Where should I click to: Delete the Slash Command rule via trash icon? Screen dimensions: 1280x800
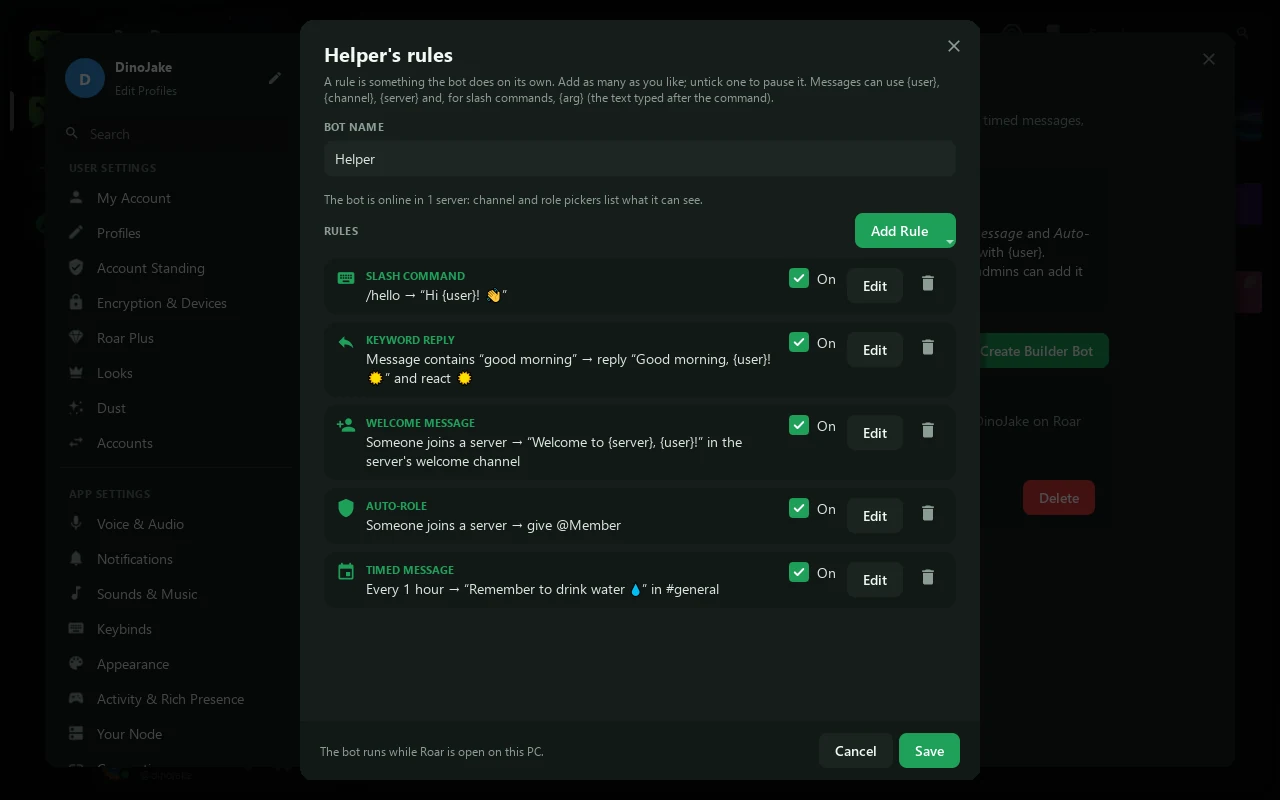click(928, 284)
